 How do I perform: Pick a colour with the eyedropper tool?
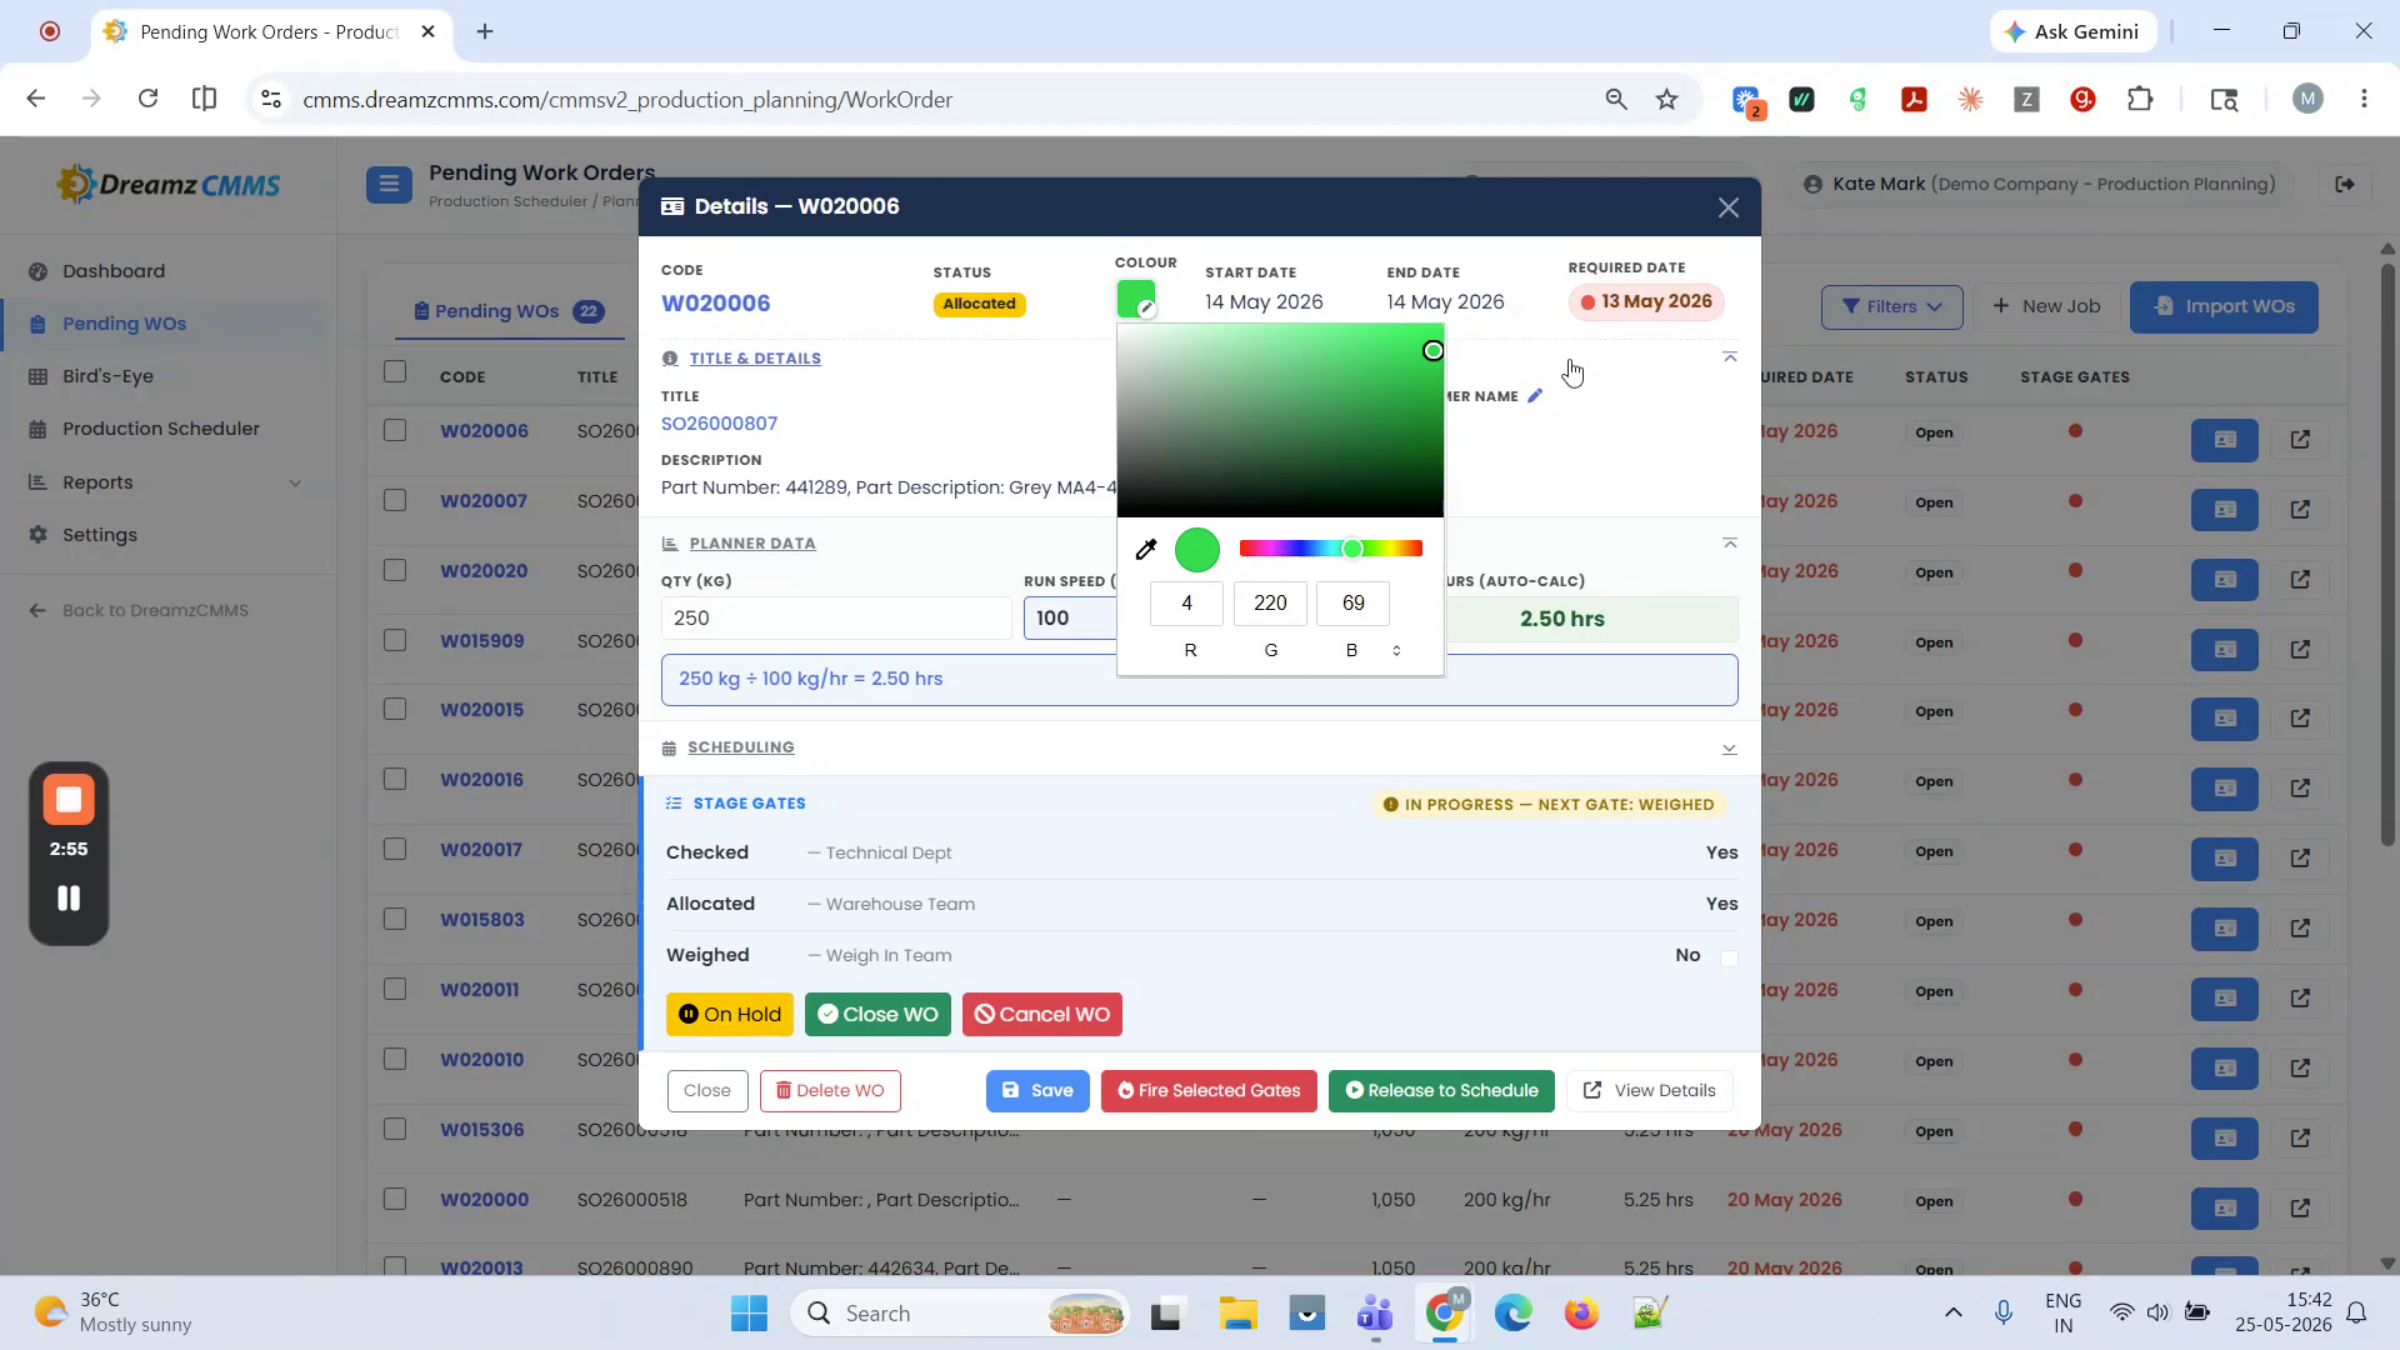(1146, 549)
